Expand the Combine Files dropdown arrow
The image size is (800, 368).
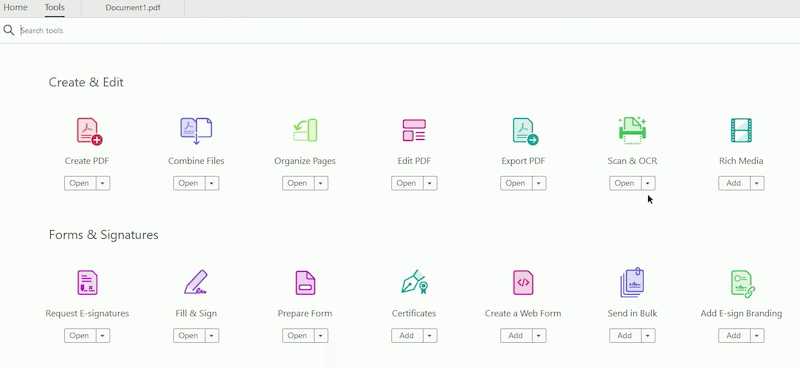[212, 183]
